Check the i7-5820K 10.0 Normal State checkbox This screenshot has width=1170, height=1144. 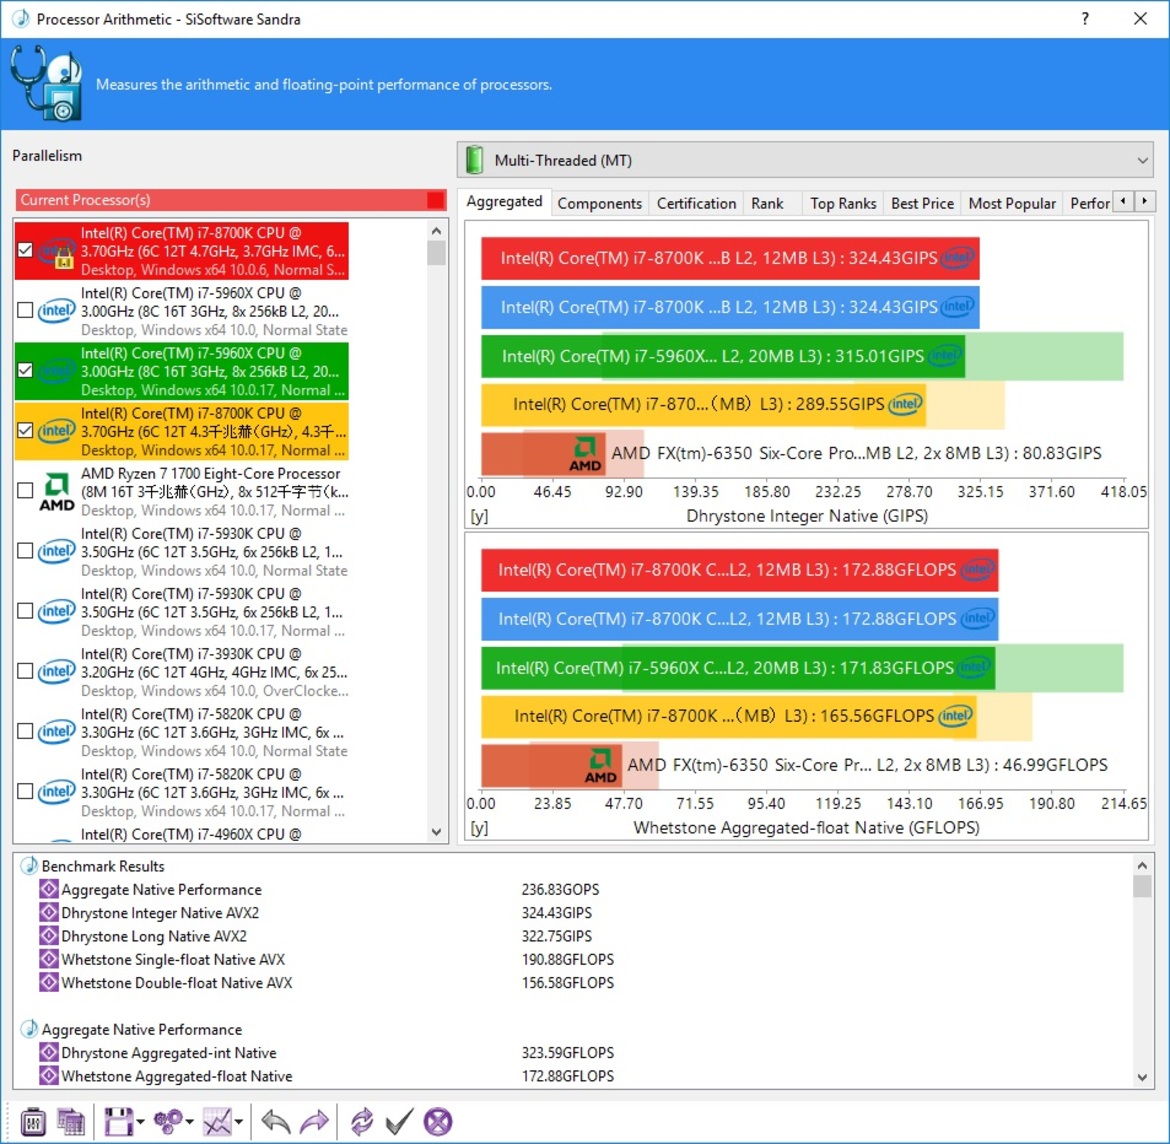(x=25, y=731)
